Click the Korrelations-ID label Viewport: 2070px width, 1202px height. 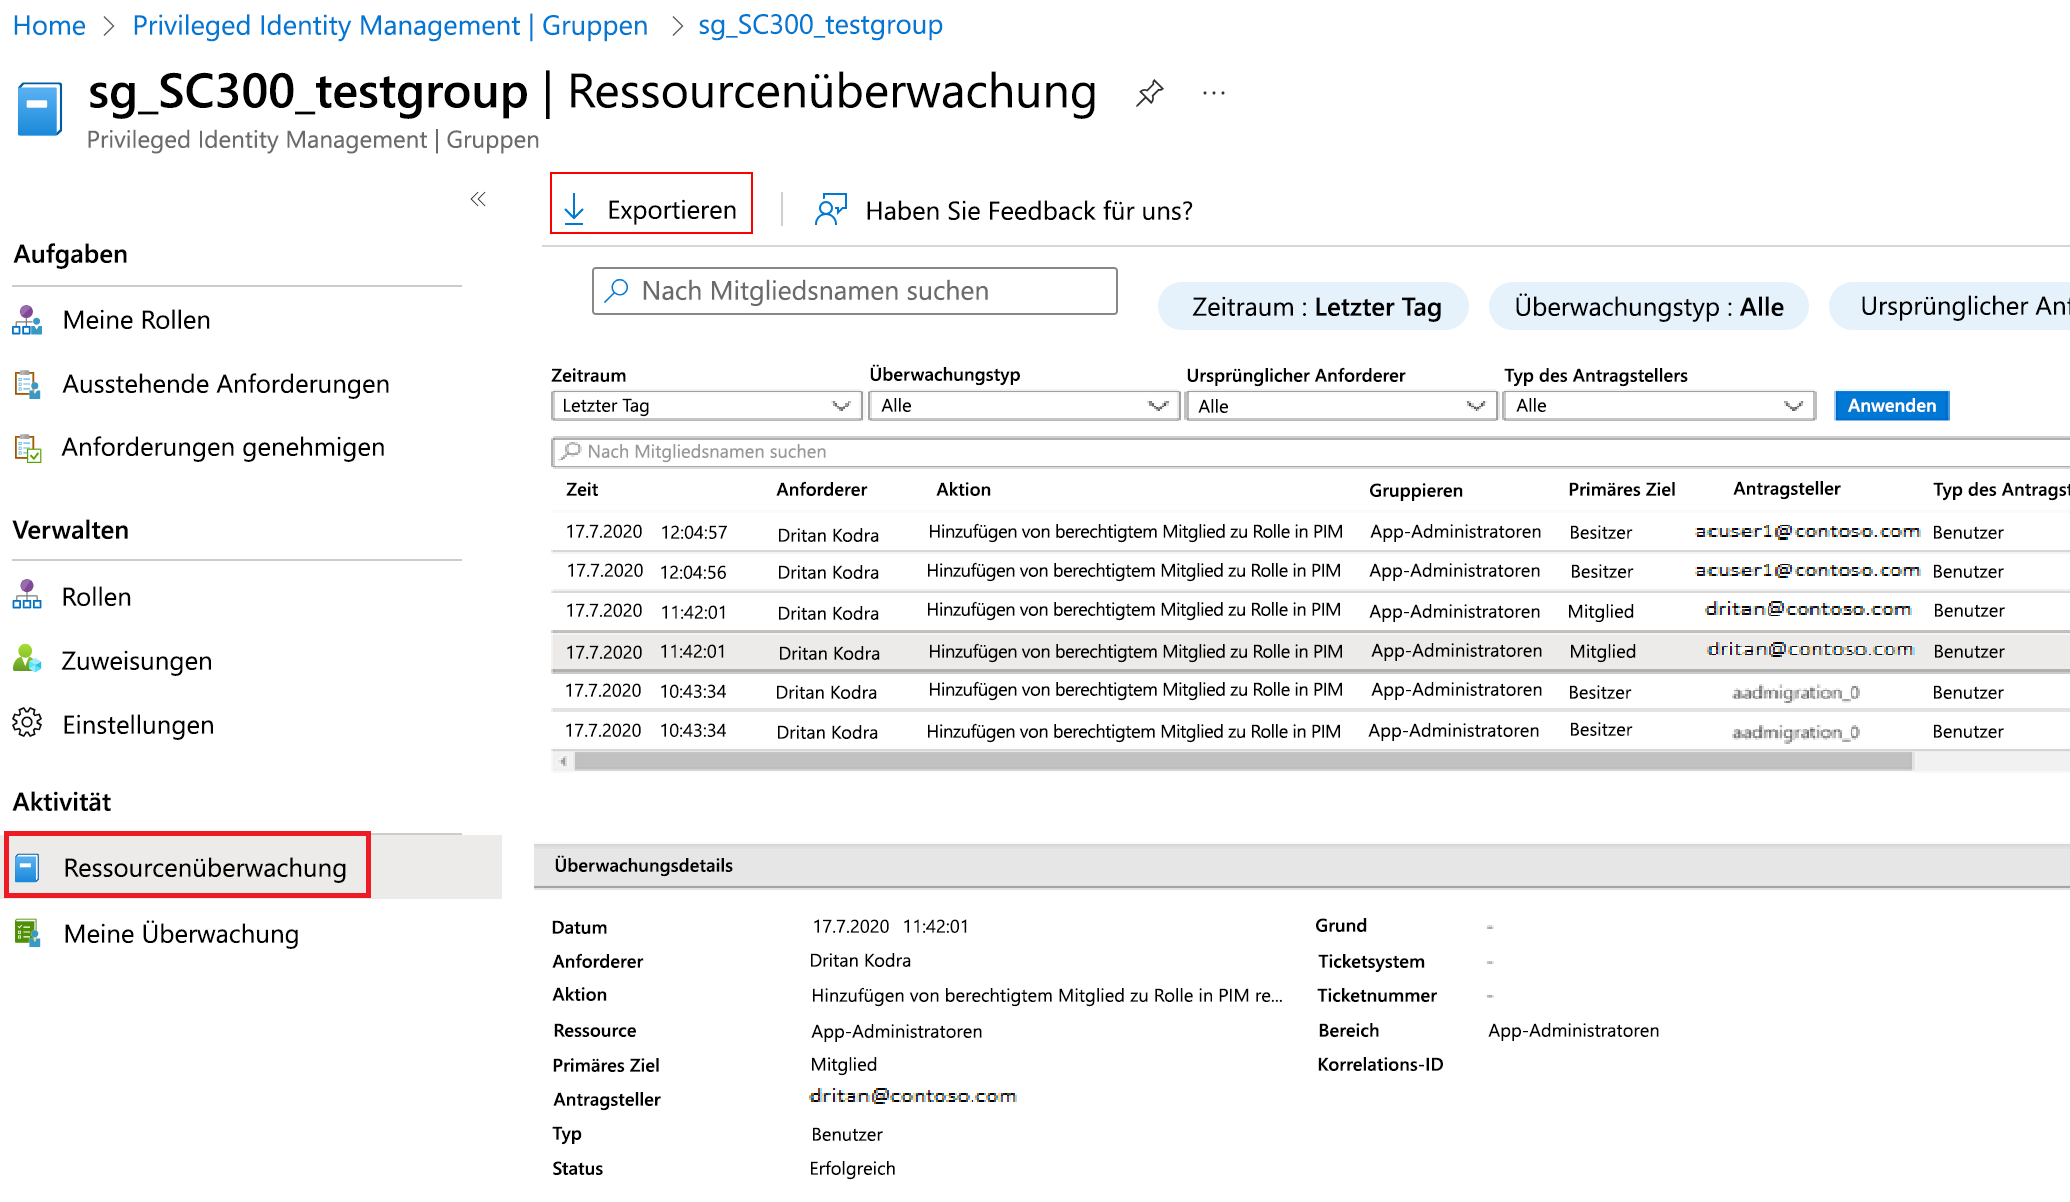[1380, 1064]
